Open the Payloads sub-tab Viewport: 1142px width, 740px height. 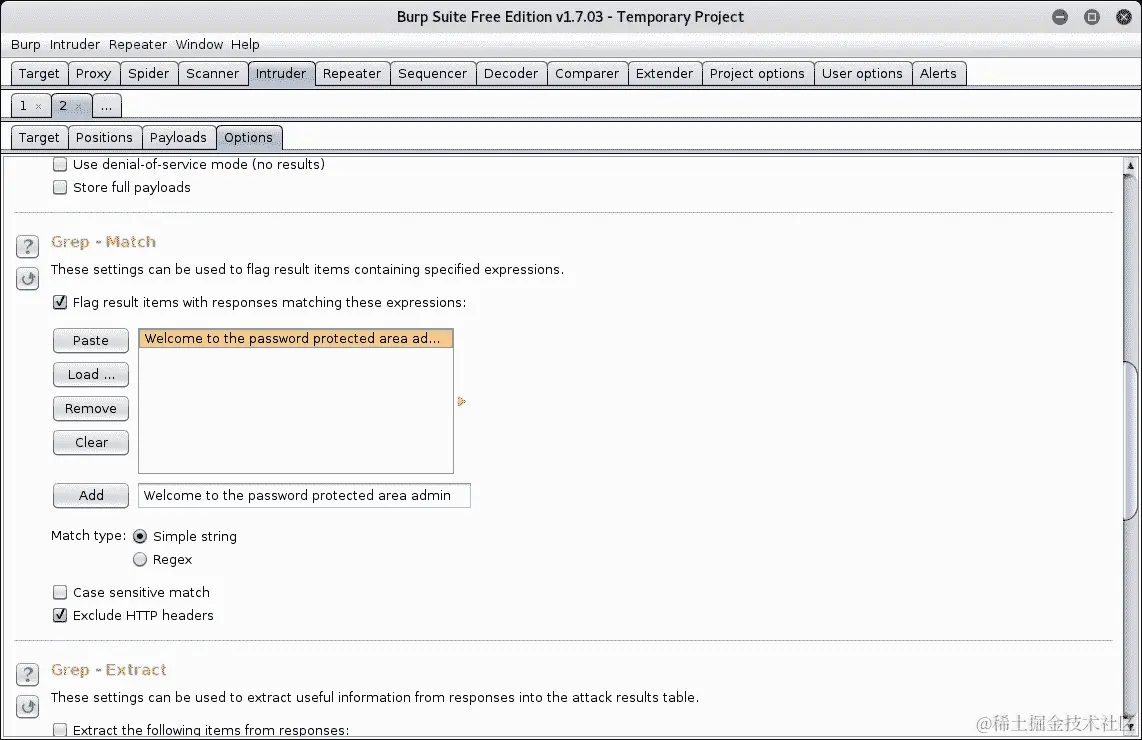point(178,138)
